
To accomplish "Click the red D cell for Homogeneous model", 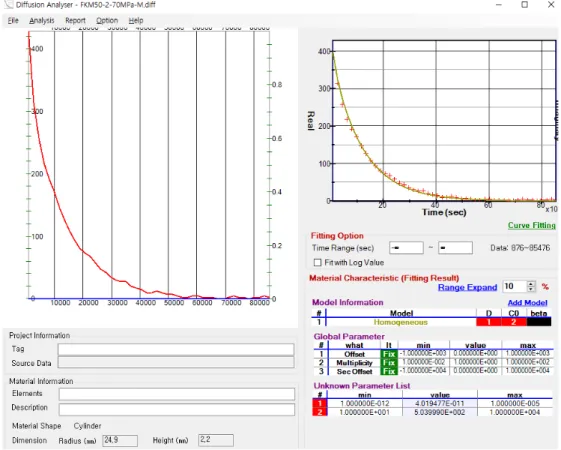I will (488, 322).
